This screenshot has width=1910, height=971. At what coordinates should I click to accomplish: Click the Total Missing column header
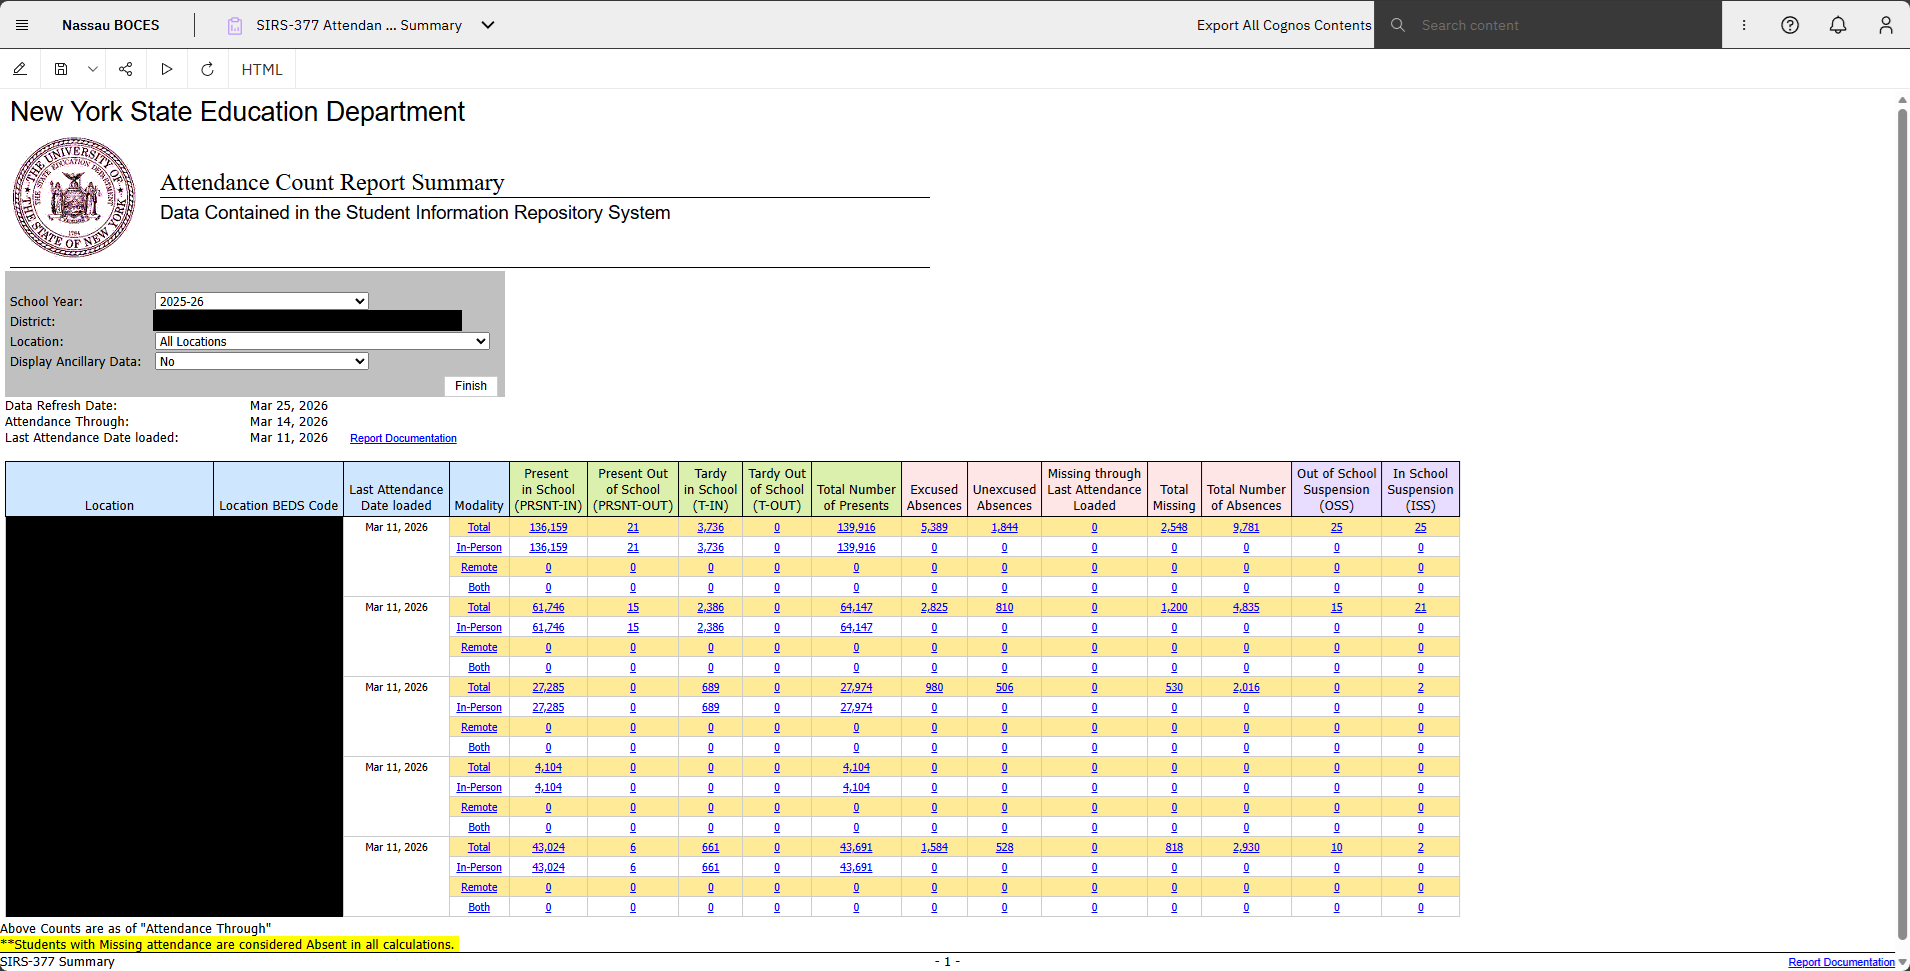(1174, 489)
